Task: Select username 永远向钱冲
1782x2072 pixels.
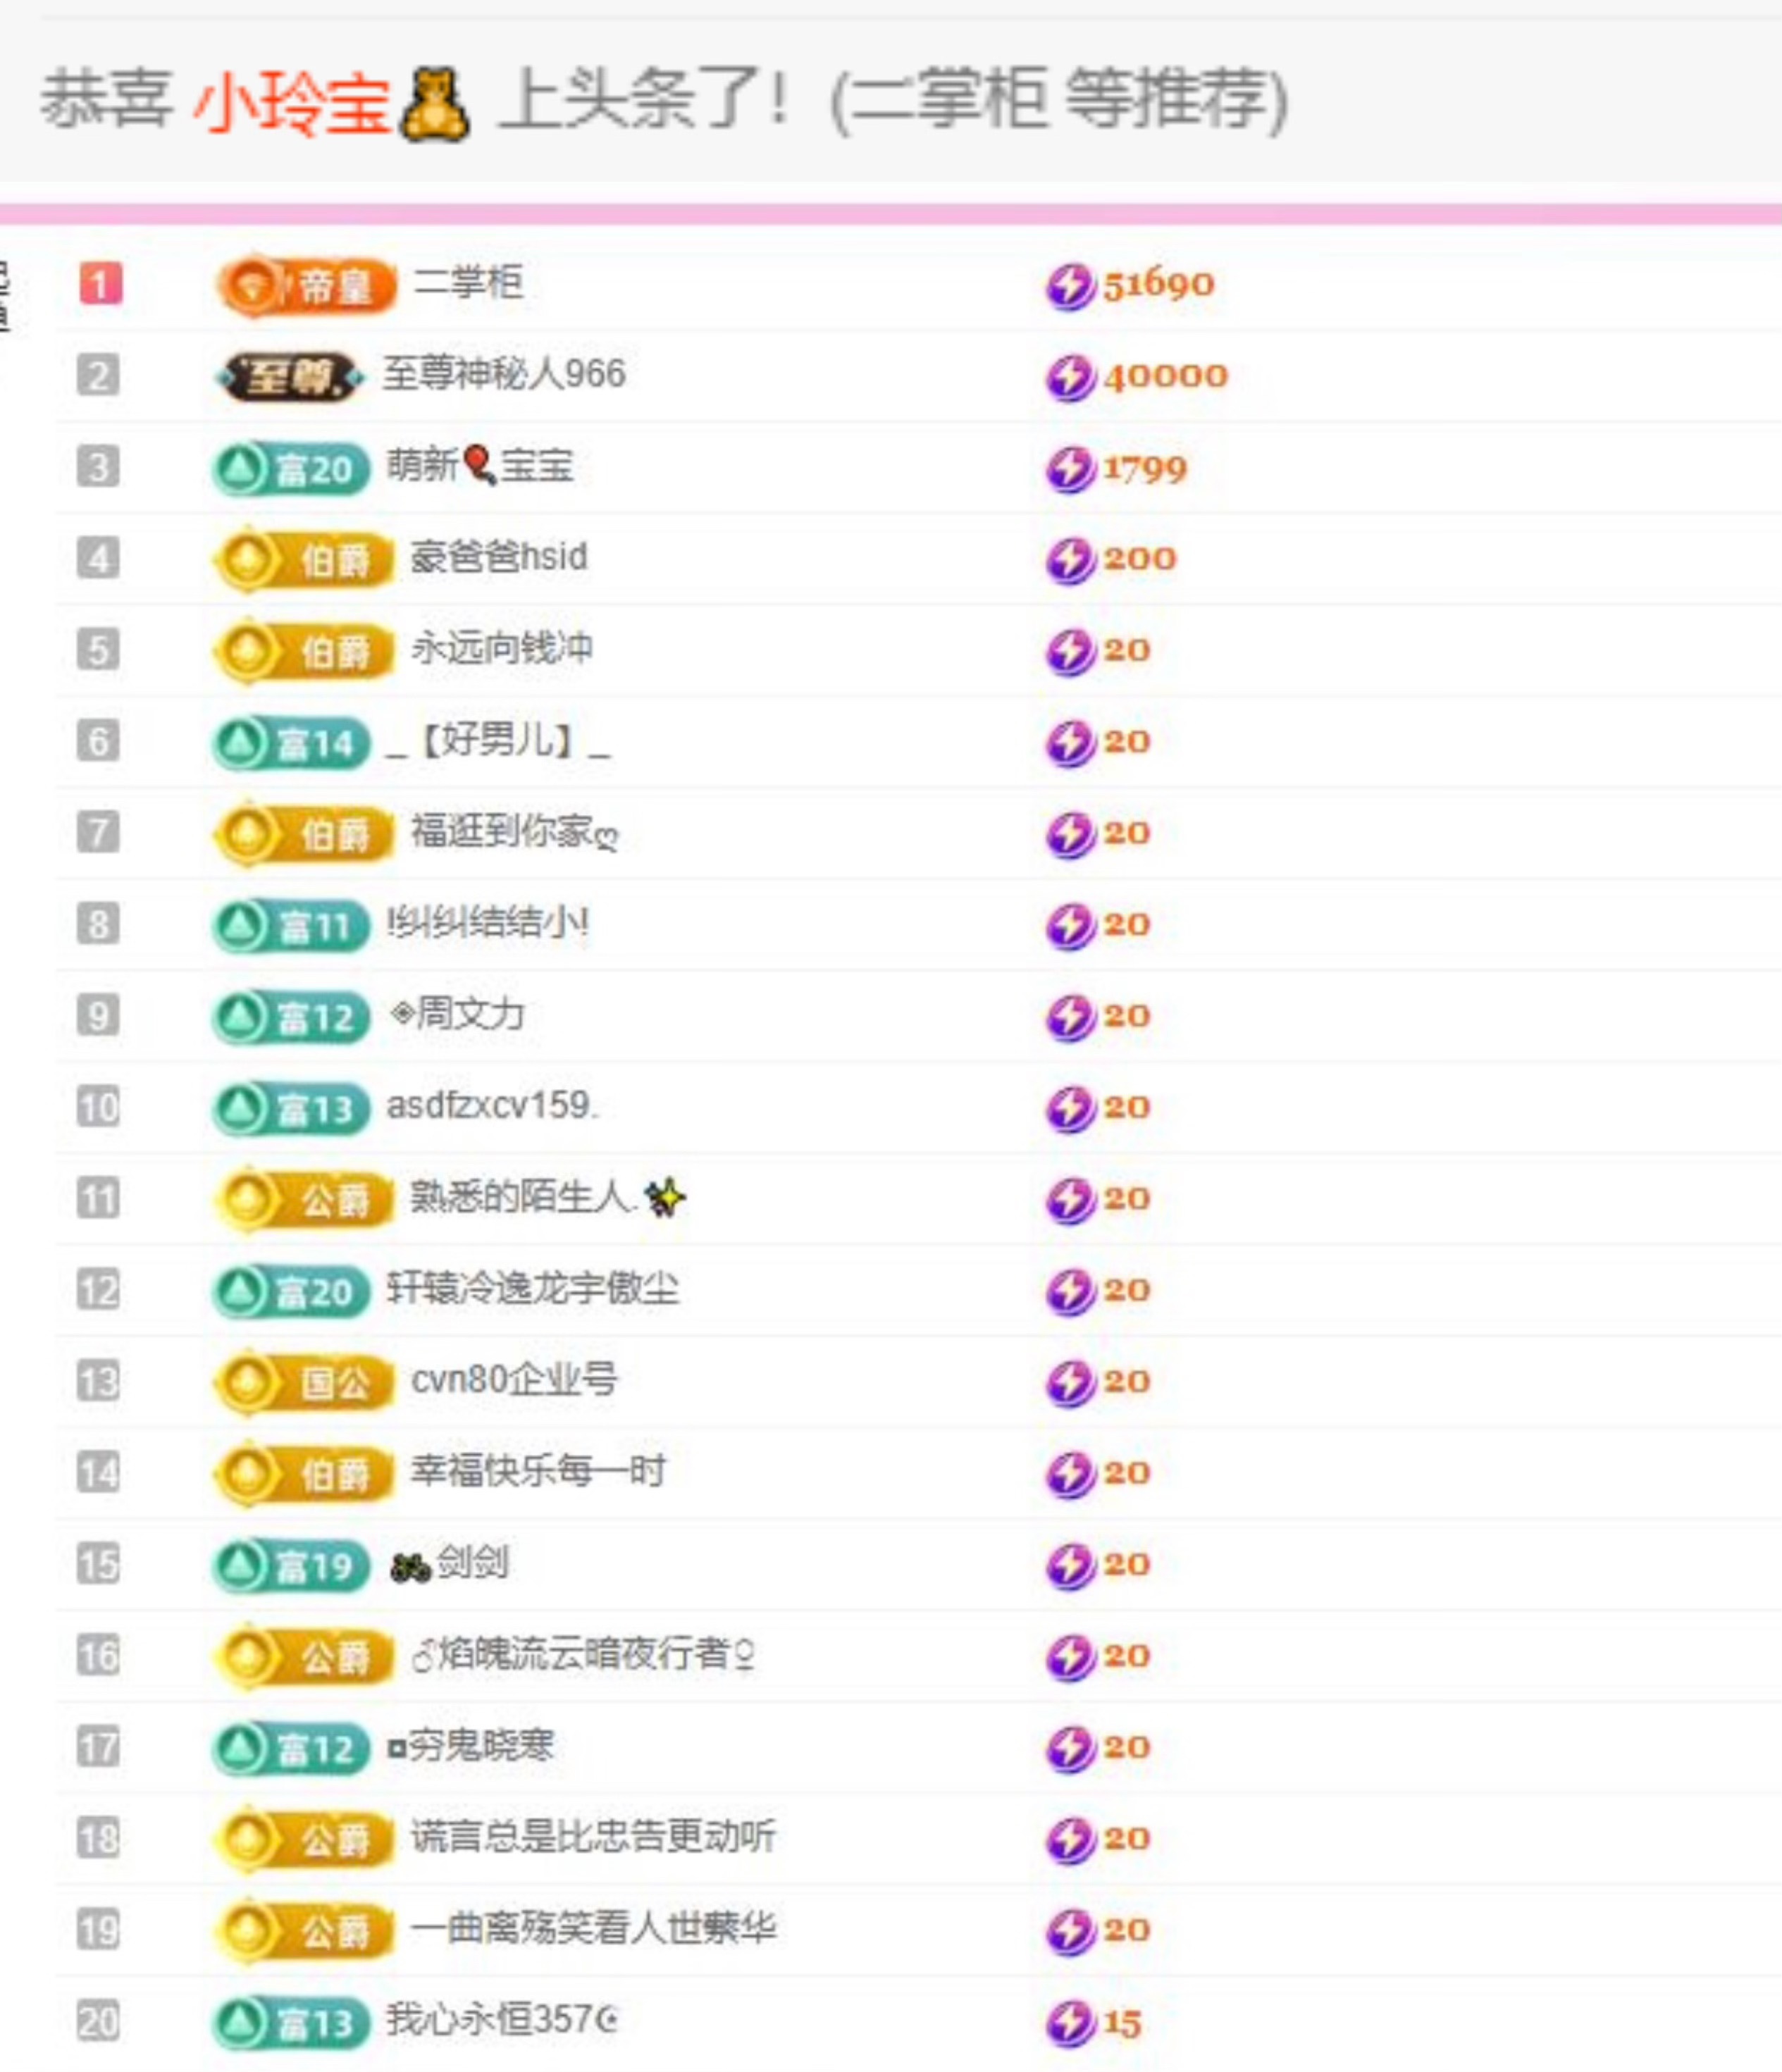Action: click(x=502, y=649)
